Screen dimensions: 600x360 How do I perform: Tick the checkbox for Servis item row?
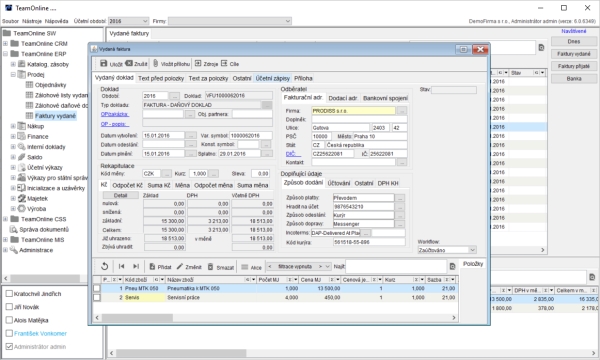click(97, 297)
